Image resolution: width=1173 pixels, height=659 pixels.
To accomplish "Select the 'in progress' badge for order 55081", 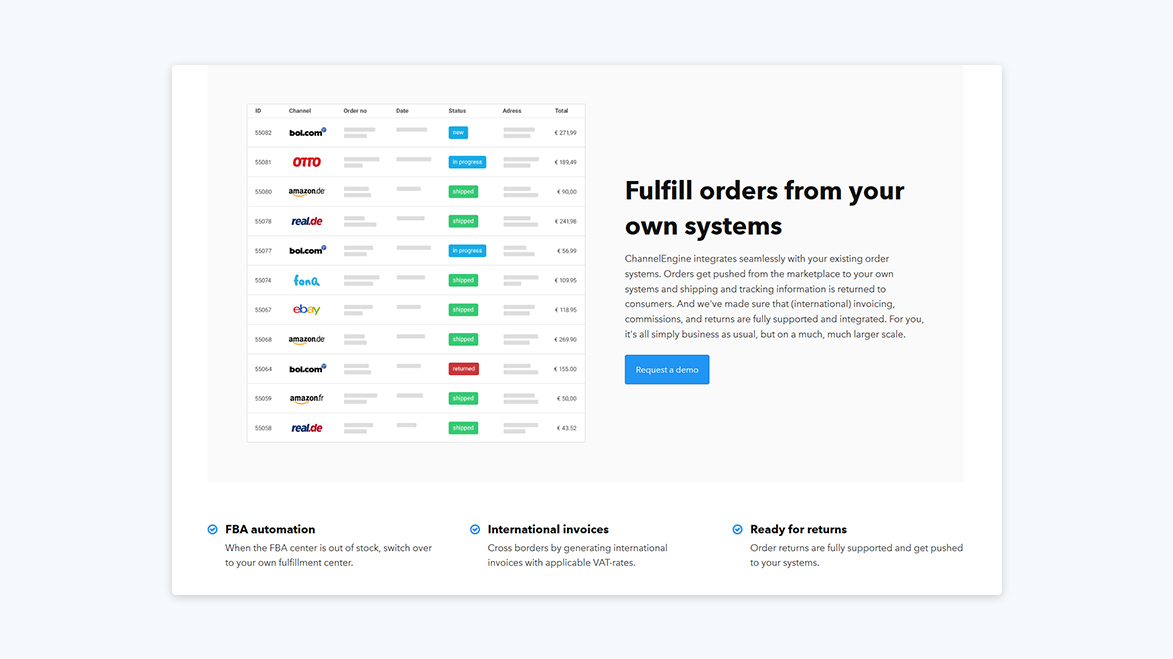I will coord(467,161).
